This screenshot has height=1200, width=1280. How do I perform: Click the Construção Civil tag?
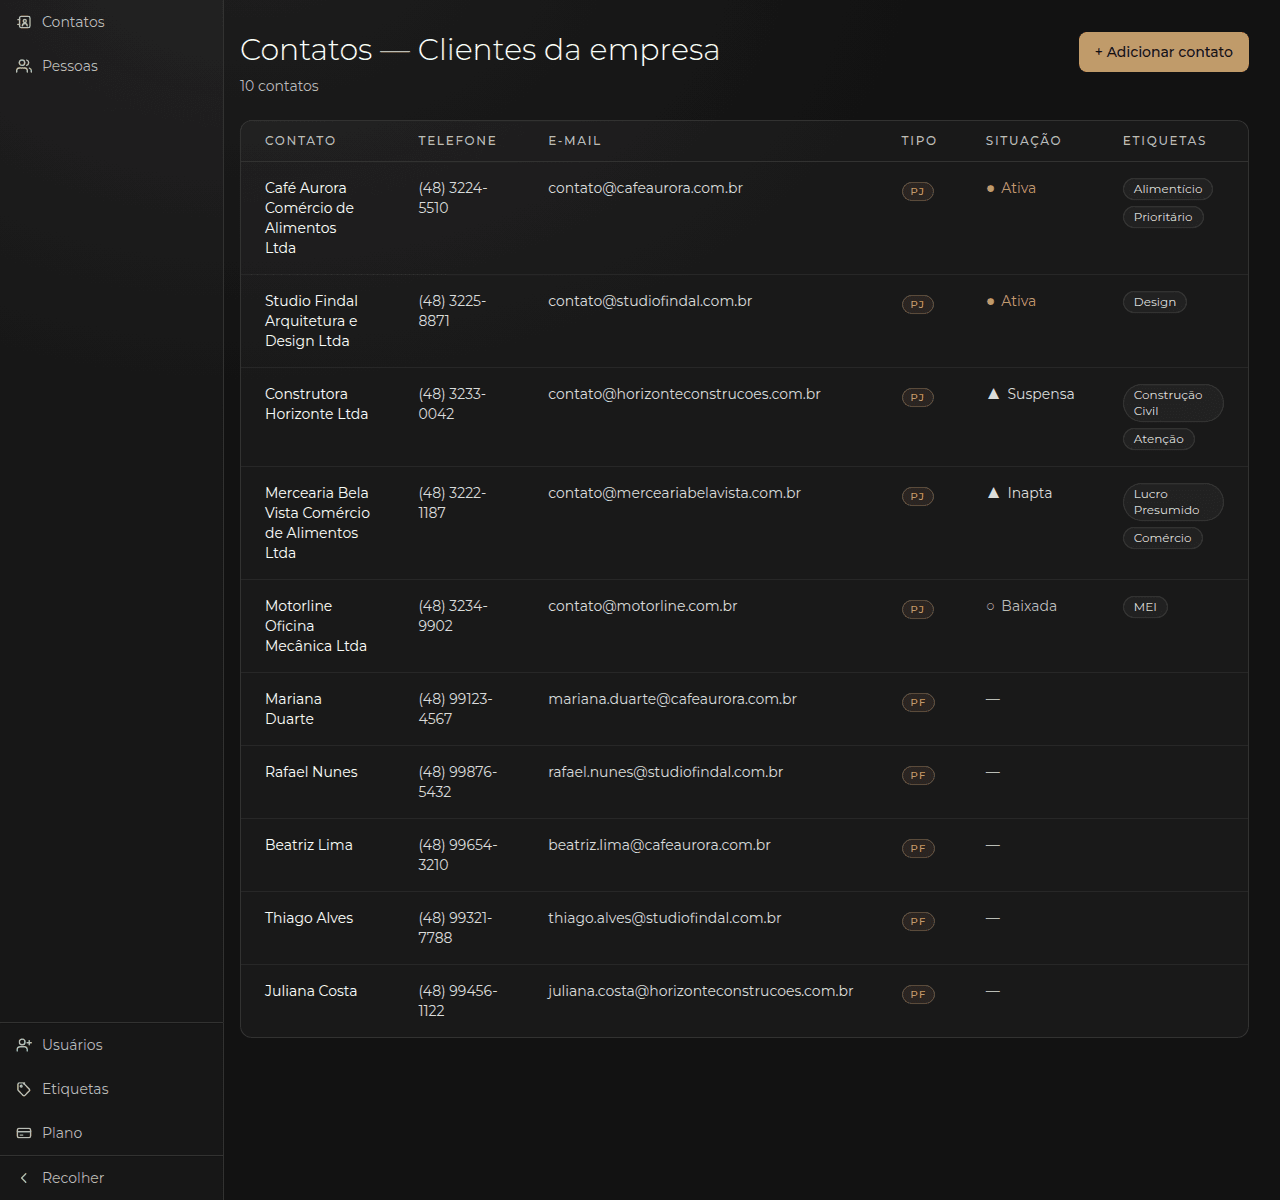pos(1173,403)
